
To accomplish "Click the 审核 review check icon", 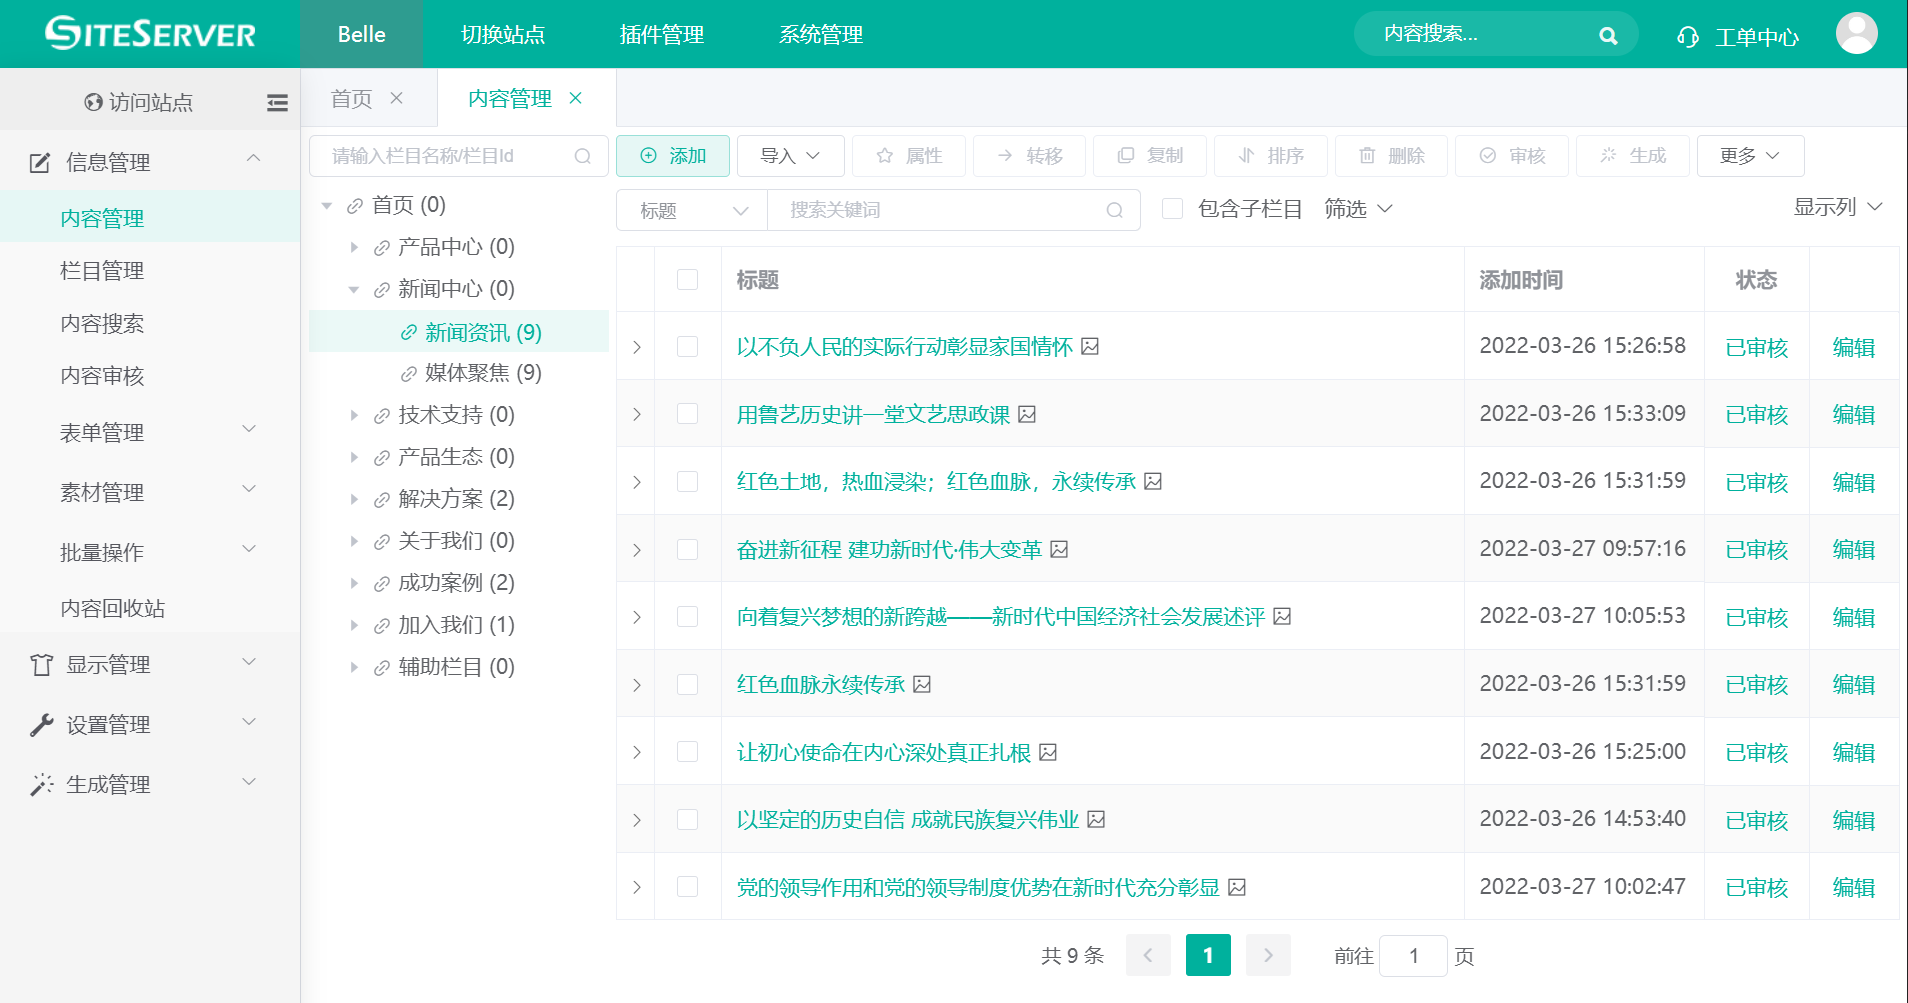I will [x=1486, y=156].
